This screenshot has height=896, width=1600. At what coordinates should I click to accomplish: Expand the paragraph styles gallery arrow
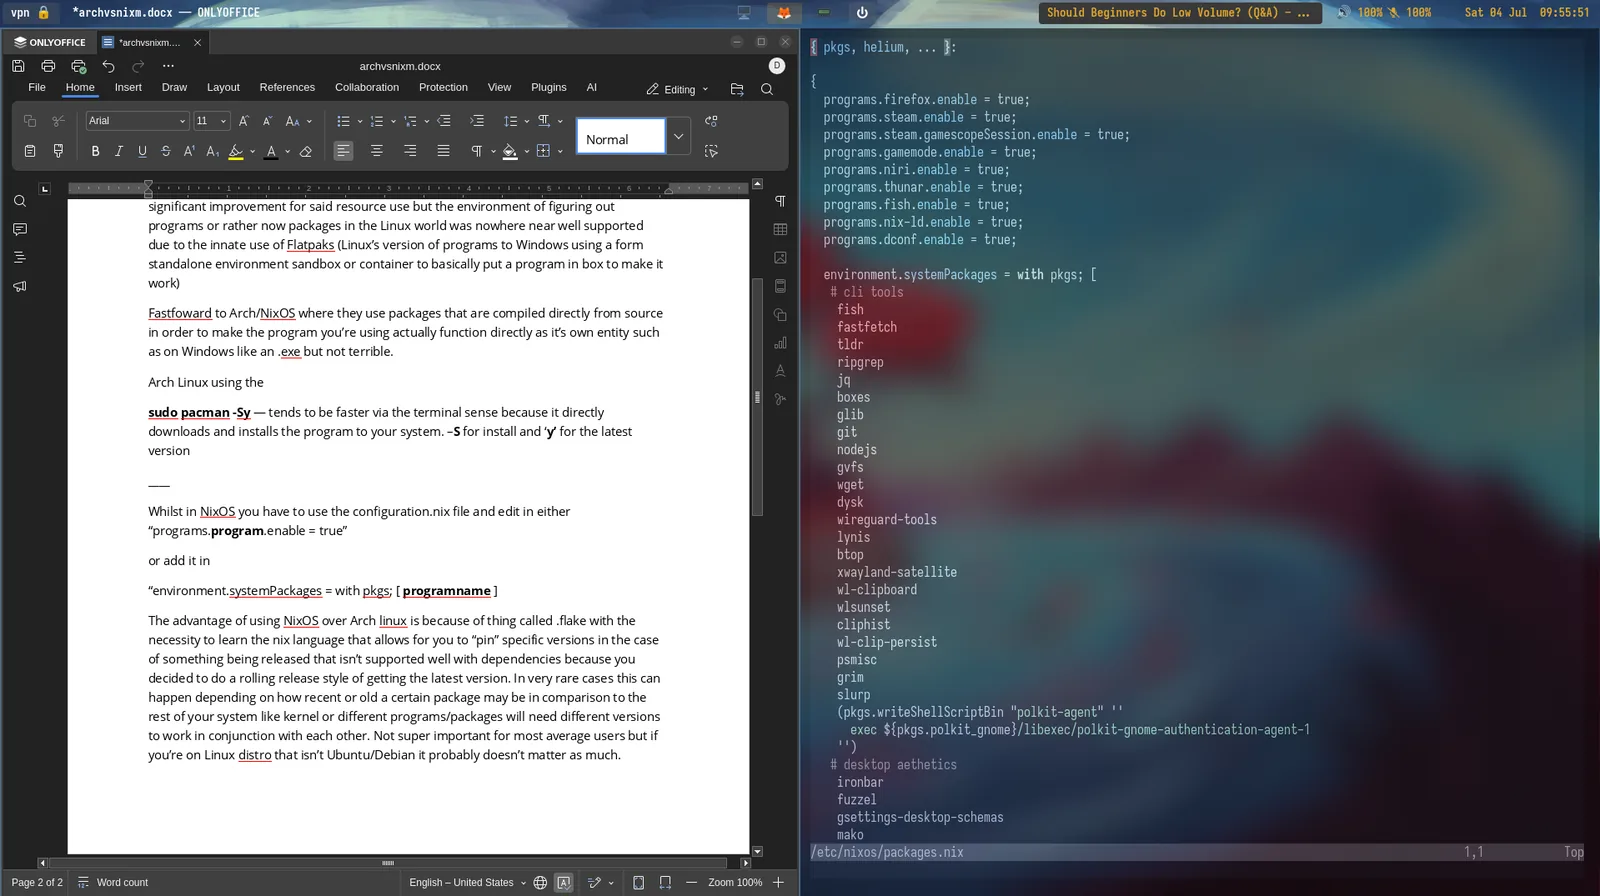pos(678,136)
